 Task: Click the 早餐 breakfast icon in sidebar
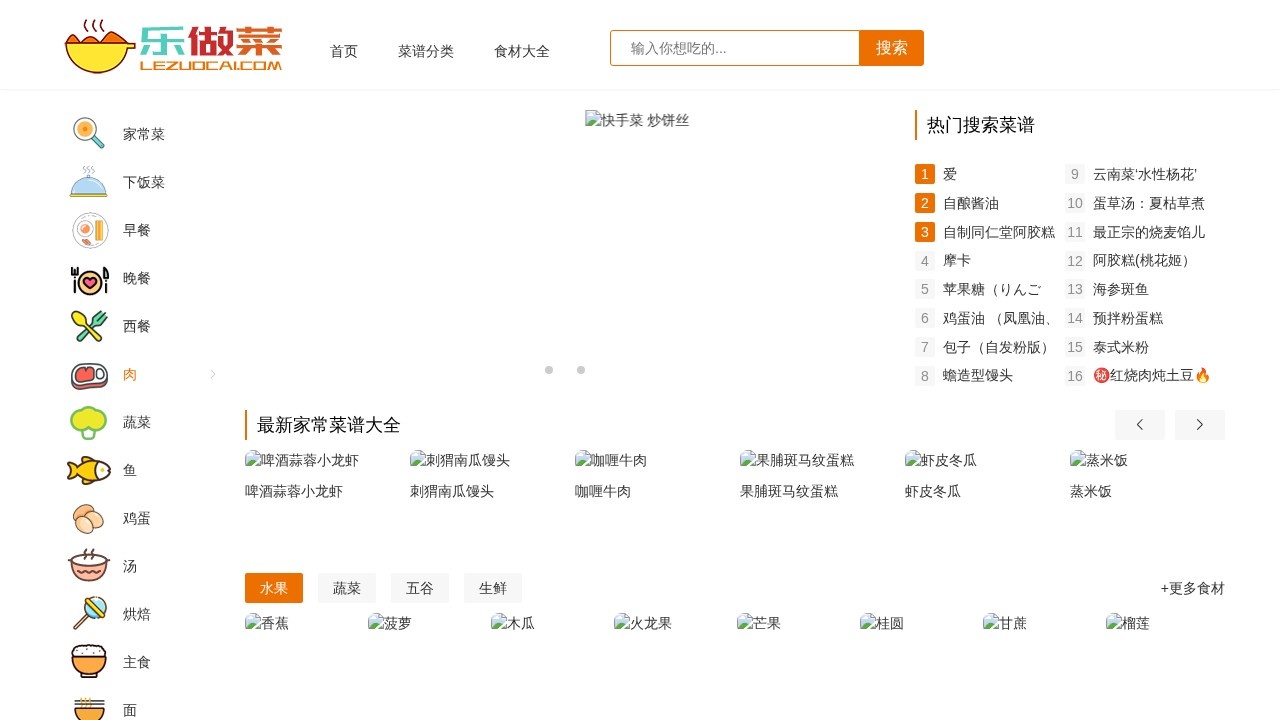coord(87,230)
